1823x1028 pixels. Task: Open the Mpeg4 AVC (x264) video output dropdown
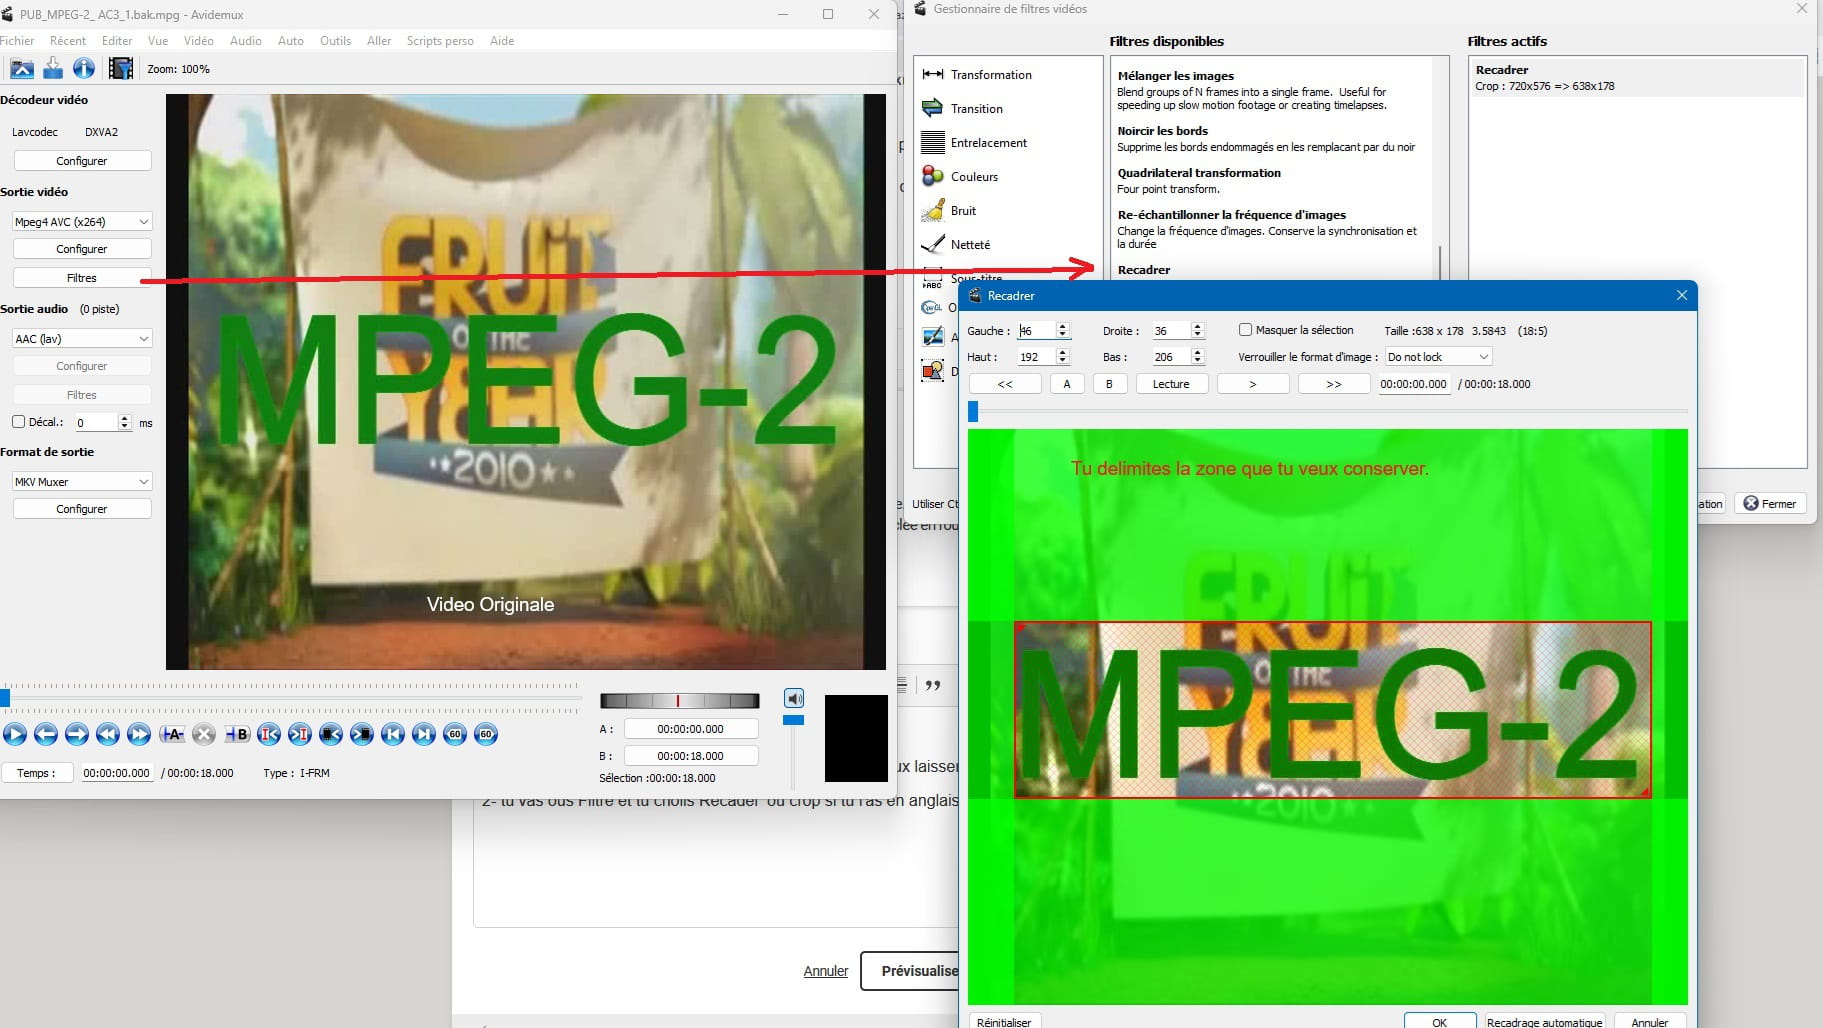tap(82, 221)
